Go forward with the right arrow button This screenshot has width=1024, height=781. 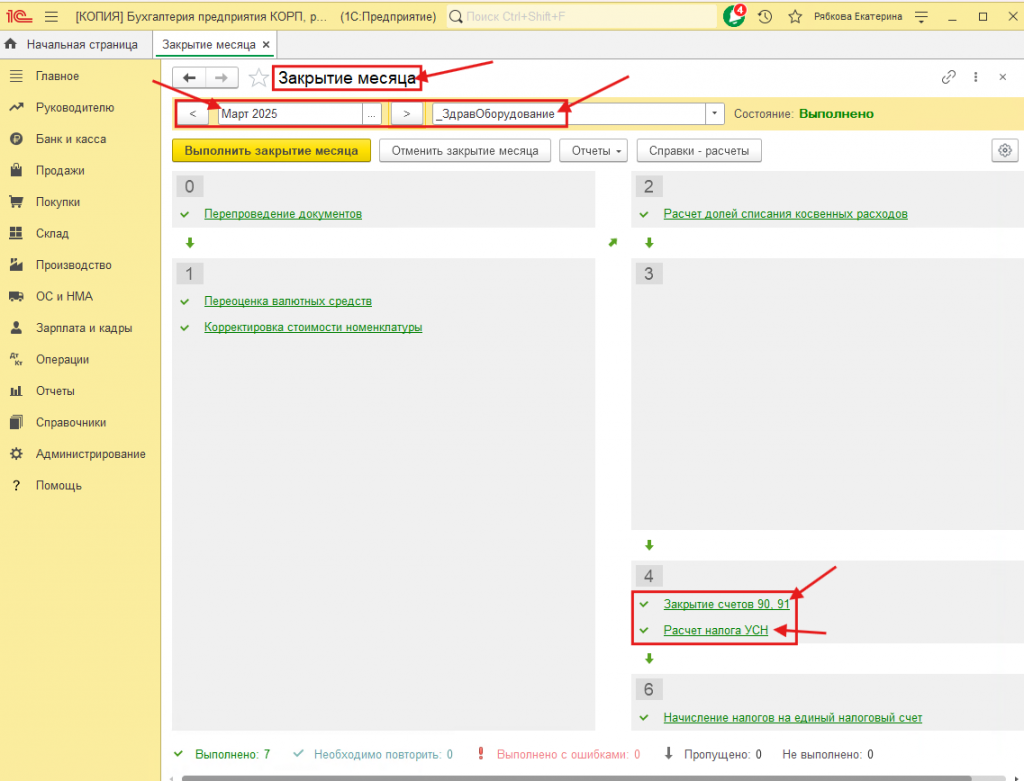(221, 78)
